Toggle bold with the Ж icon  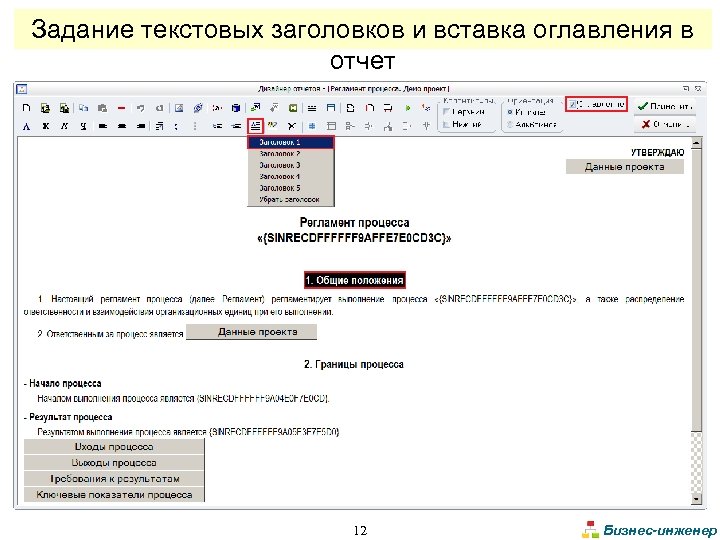click(x=45, y=126)
